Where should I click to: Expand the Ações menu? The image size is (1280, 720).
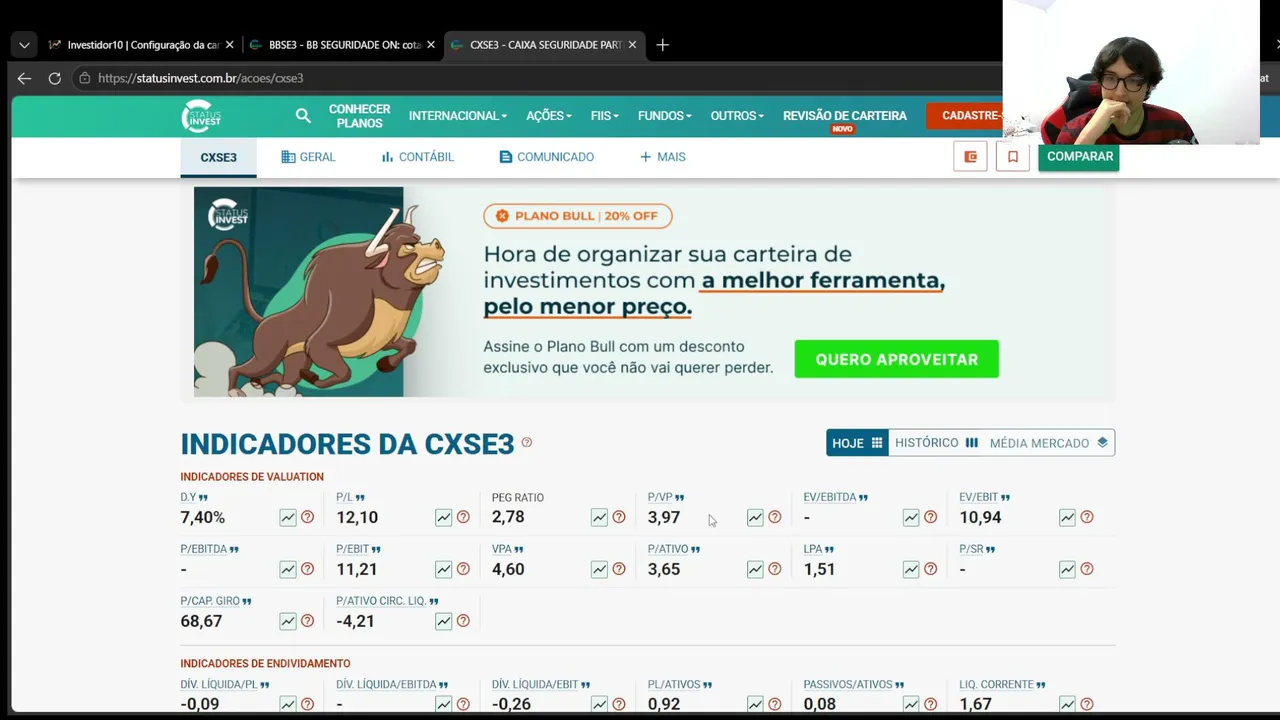pyautogui.click(x=549, y=116)
